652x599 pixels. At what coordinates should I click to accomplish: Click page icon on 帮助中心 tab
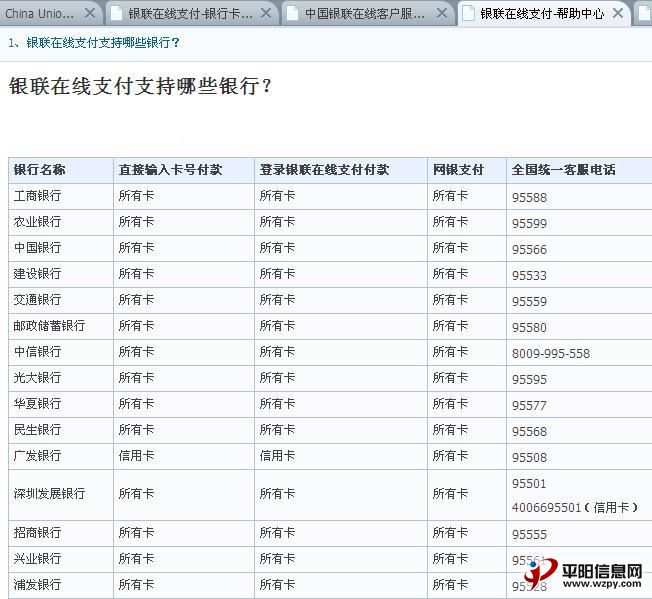coord(469,13)
